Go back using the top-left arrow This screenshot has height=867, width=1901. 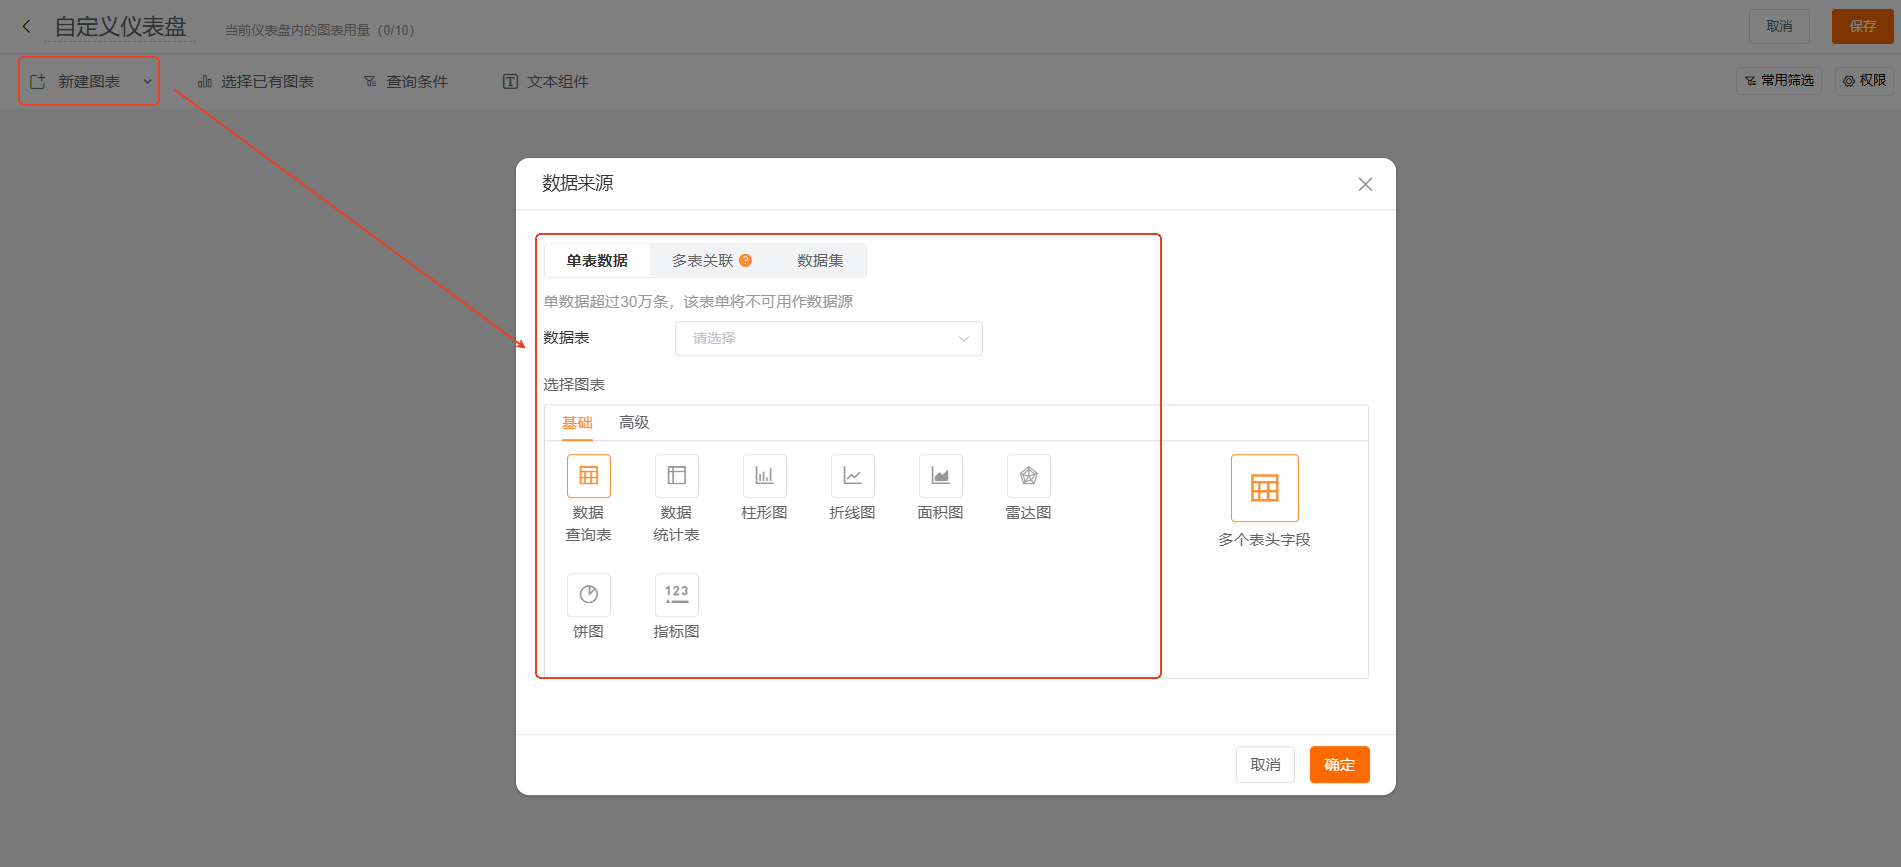pos(27,27)
